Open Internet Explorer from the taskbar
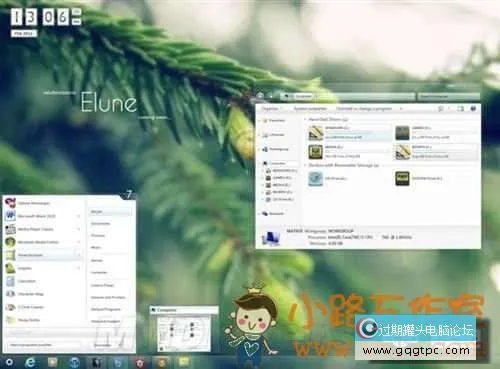 [30, 362]
